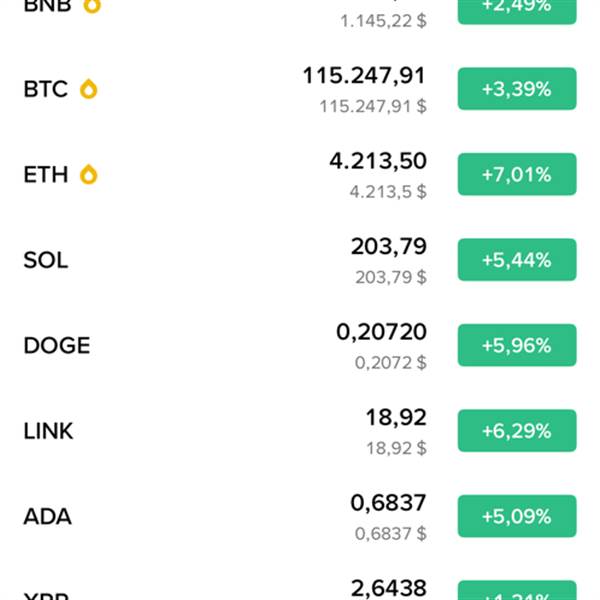Tap the flame icon next to BNB
Image resolution: width=600 pixels, height=600 pixels.
(x=92, y=5)
